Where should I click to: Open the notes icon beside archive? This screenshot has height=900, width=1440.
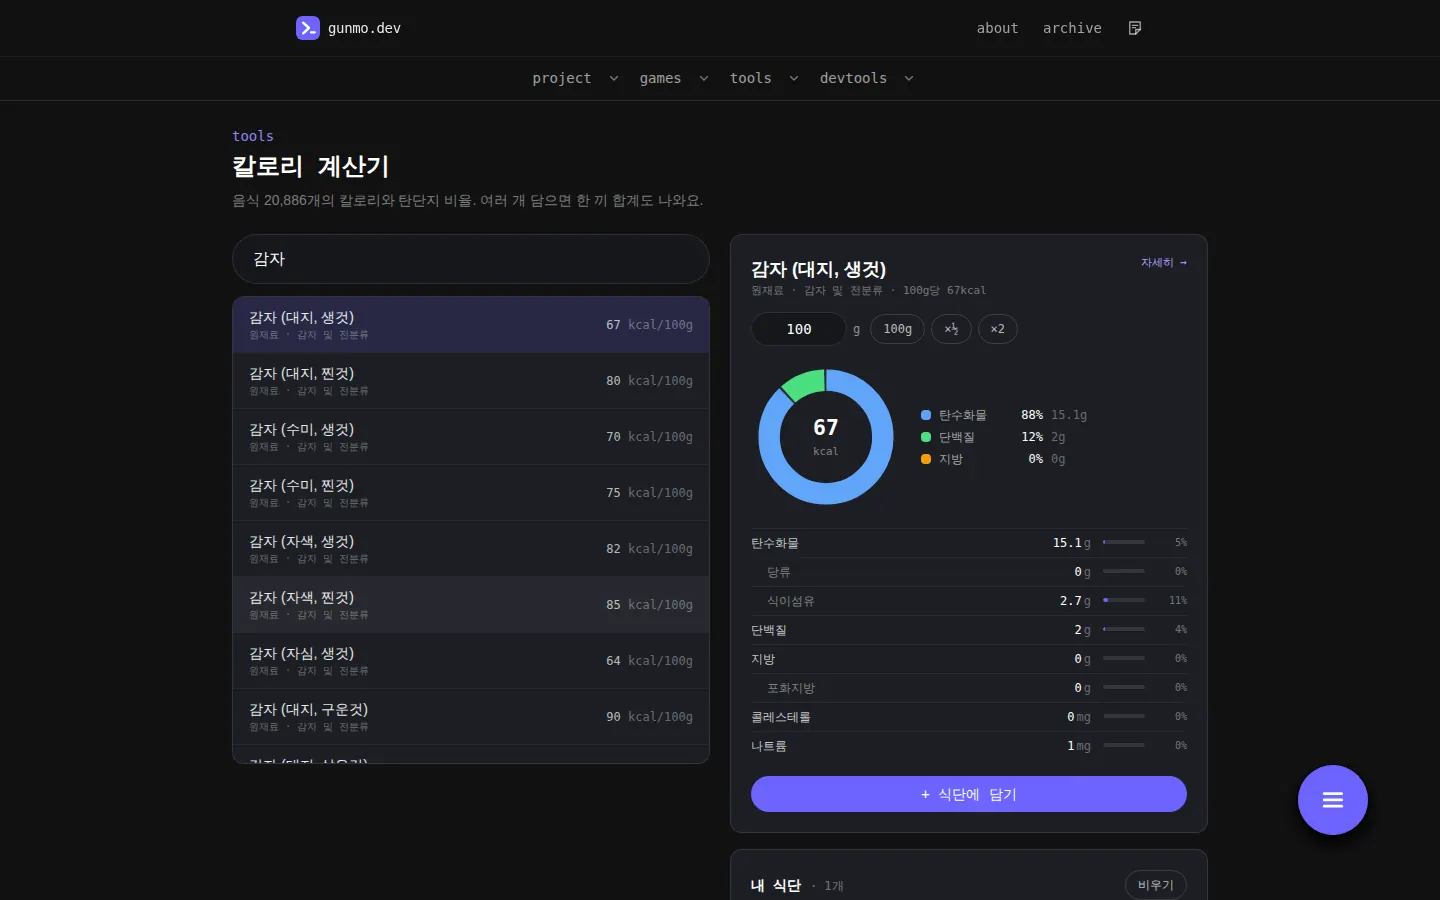coord(1135,28)
